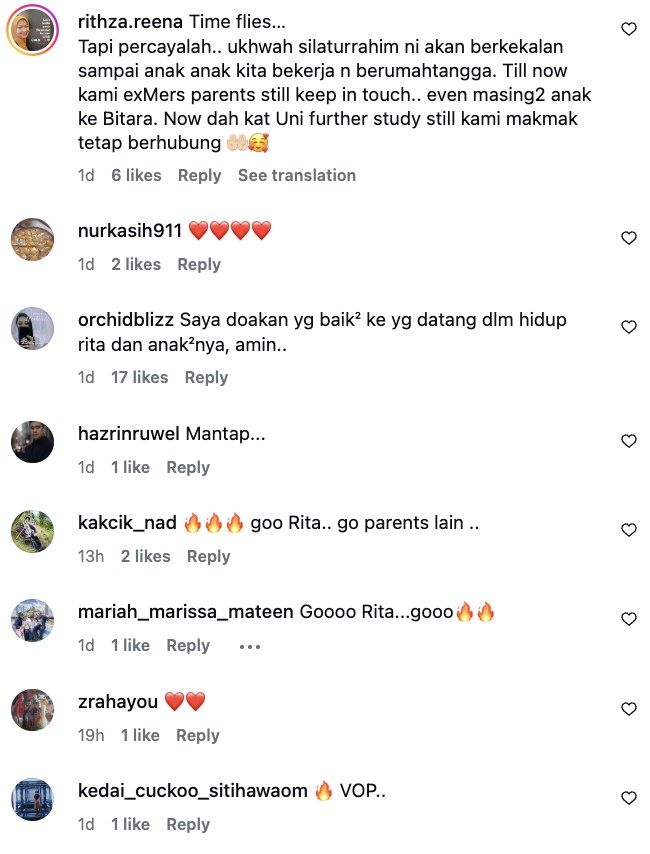Image resolution: width=650 pixels, height=854 pixels.
Task: Visit kakcik_nad's profile via username
Action: coord(127,523)
